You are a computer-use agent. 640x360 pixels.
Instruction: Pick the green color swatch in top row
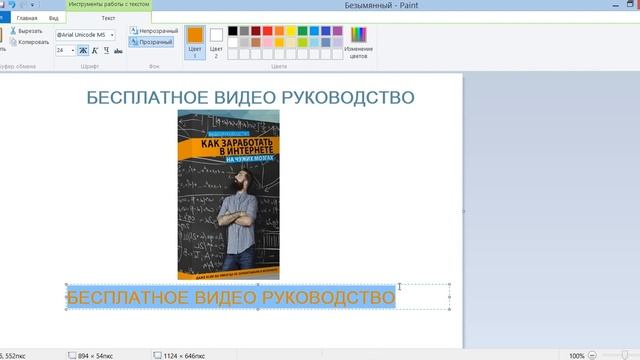point(302,31)
